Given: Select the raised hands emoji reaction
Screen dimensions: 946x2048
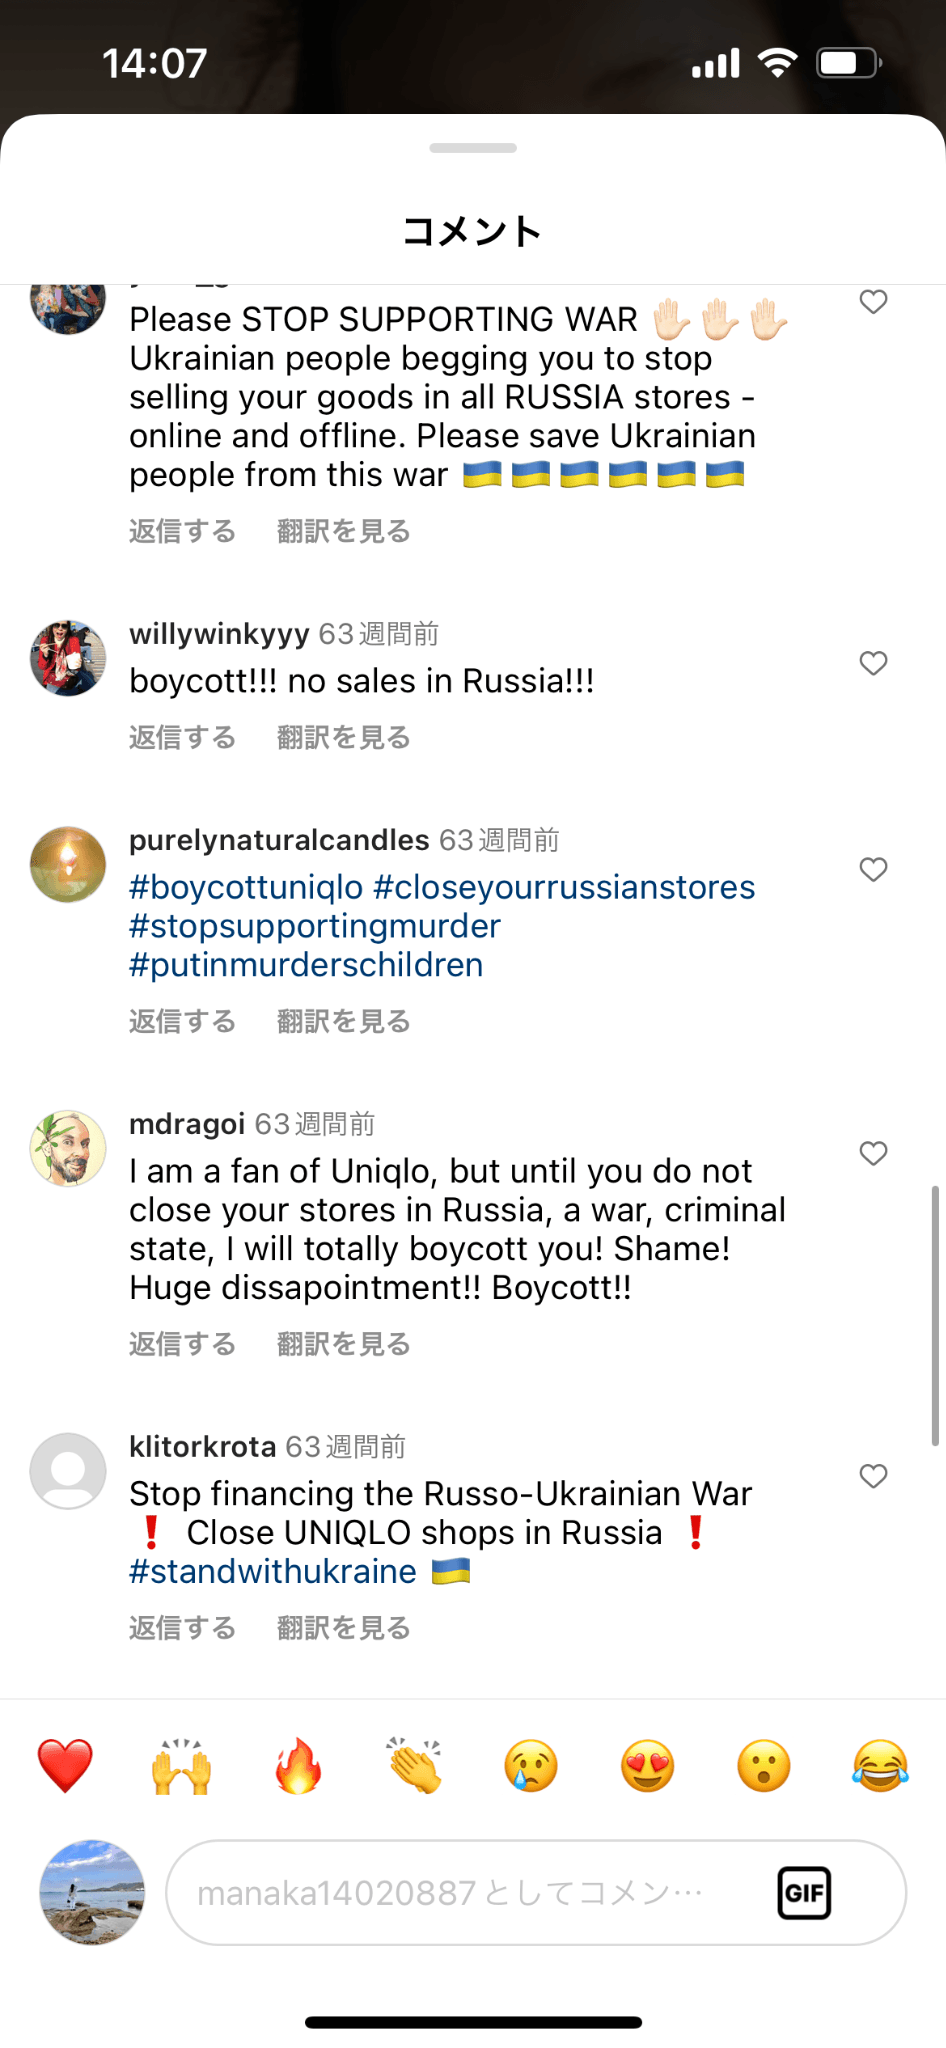Looking at the screenshot, I should [181, 1766].
